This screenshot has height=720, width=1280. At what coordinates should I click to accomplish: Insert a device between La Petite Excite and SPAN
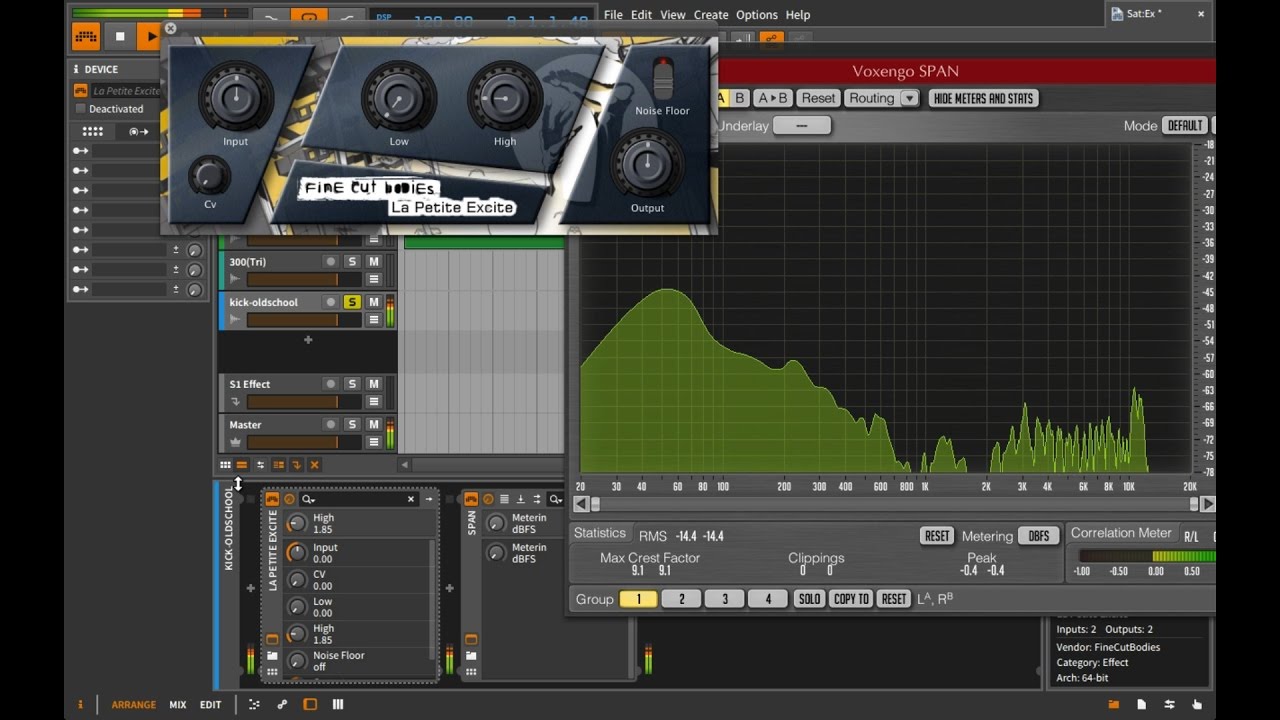(x=450, y=588)
